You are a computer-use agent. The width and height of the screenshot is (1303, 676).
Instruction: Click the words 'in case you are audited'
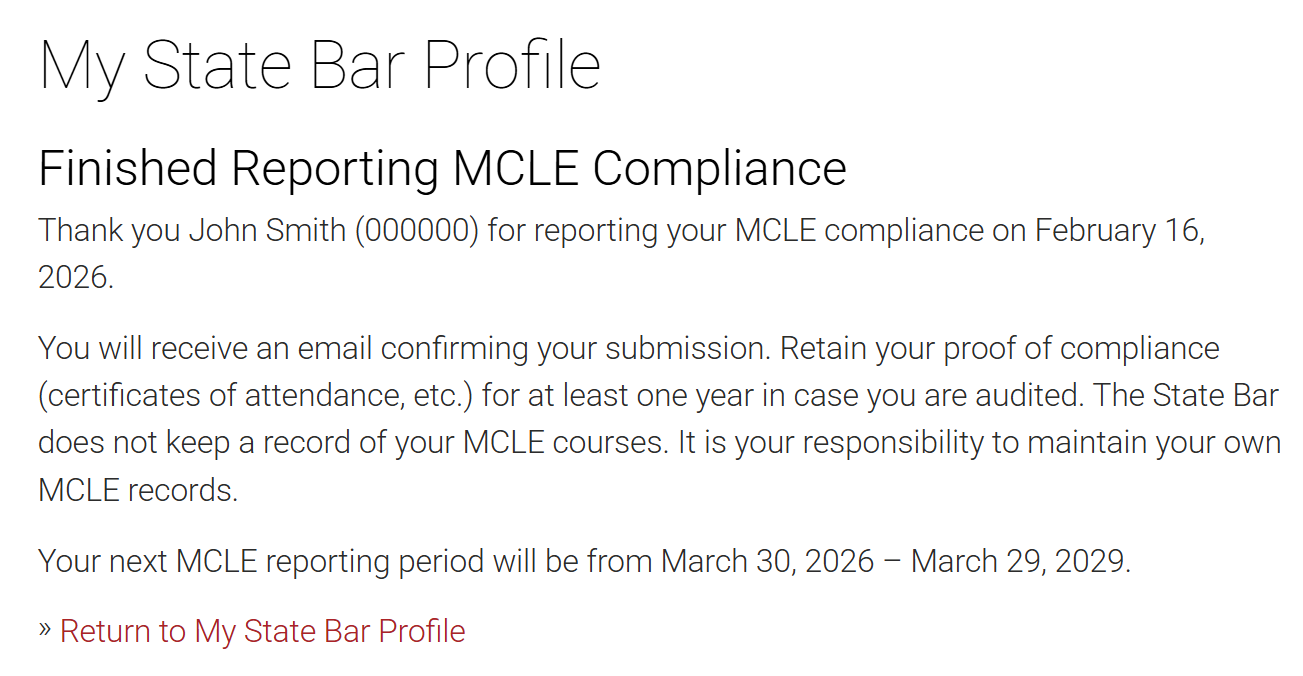pos(960,396)
